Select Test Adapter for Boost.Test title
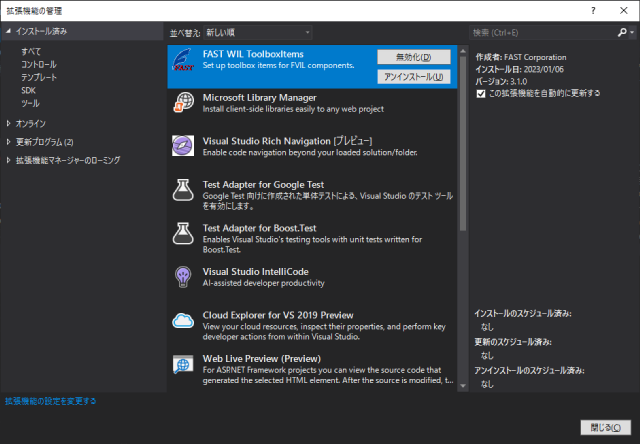Screen dimensions: 640x444 coord(260,228)
